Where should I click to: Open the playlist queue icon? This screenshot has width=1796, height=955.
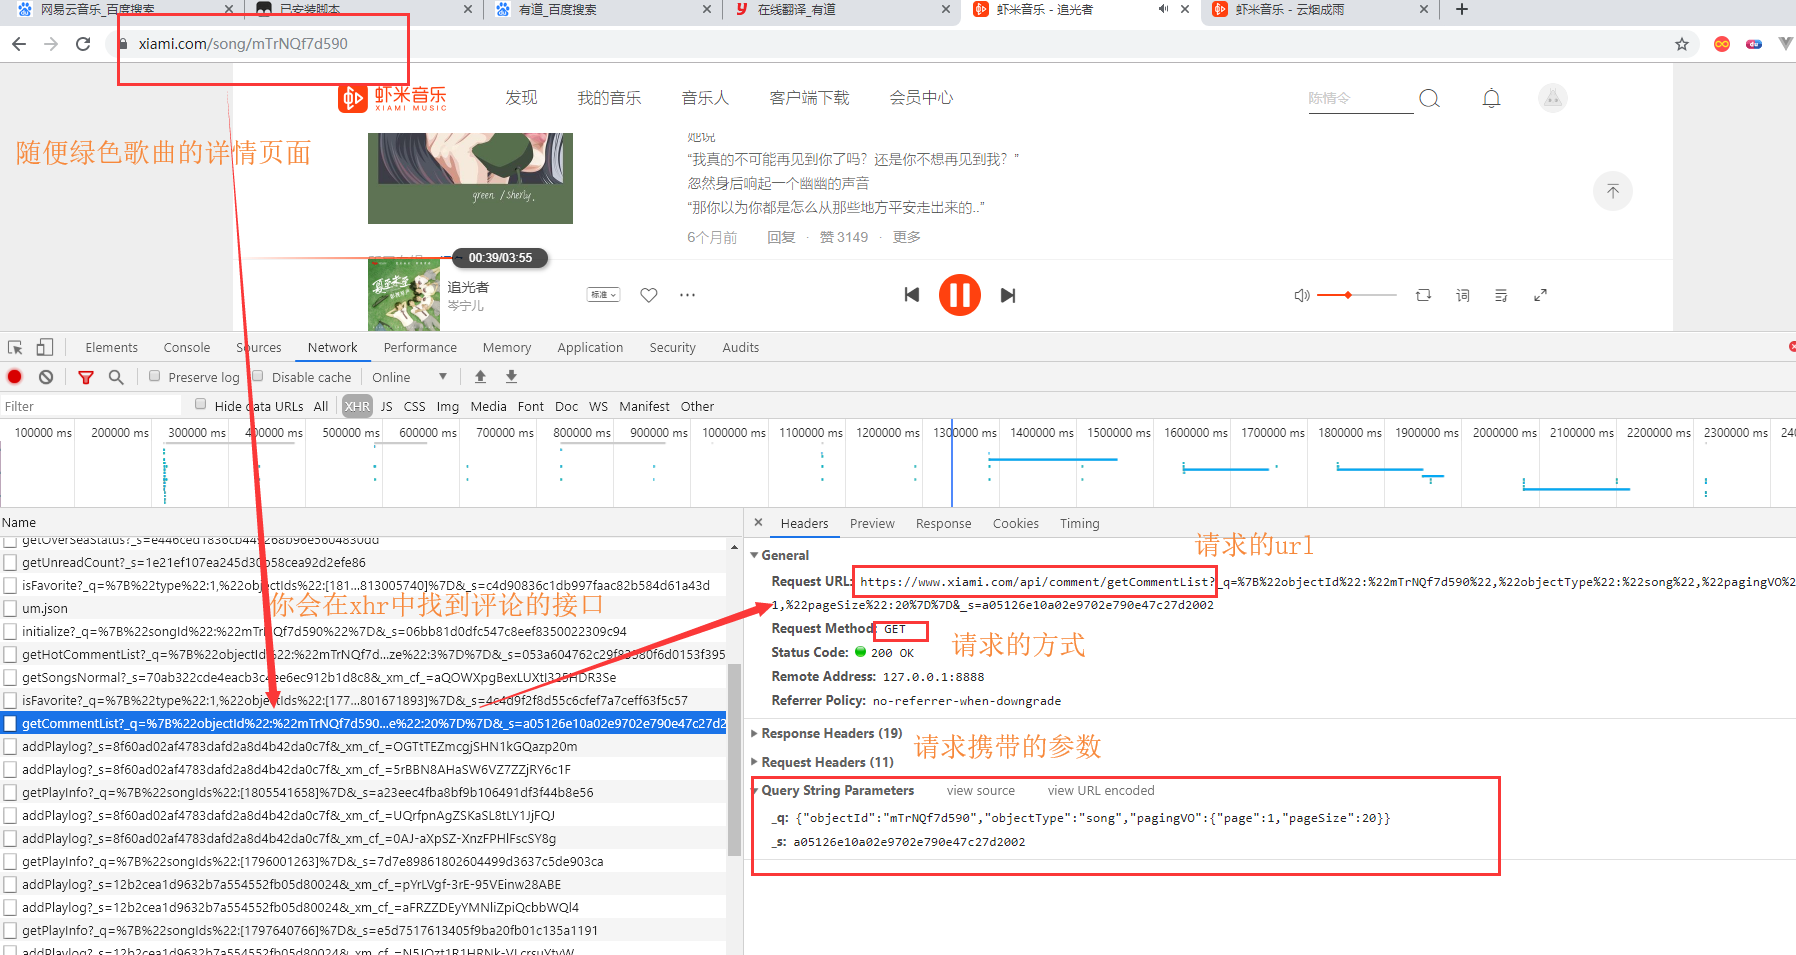(x=1501, y=295)
